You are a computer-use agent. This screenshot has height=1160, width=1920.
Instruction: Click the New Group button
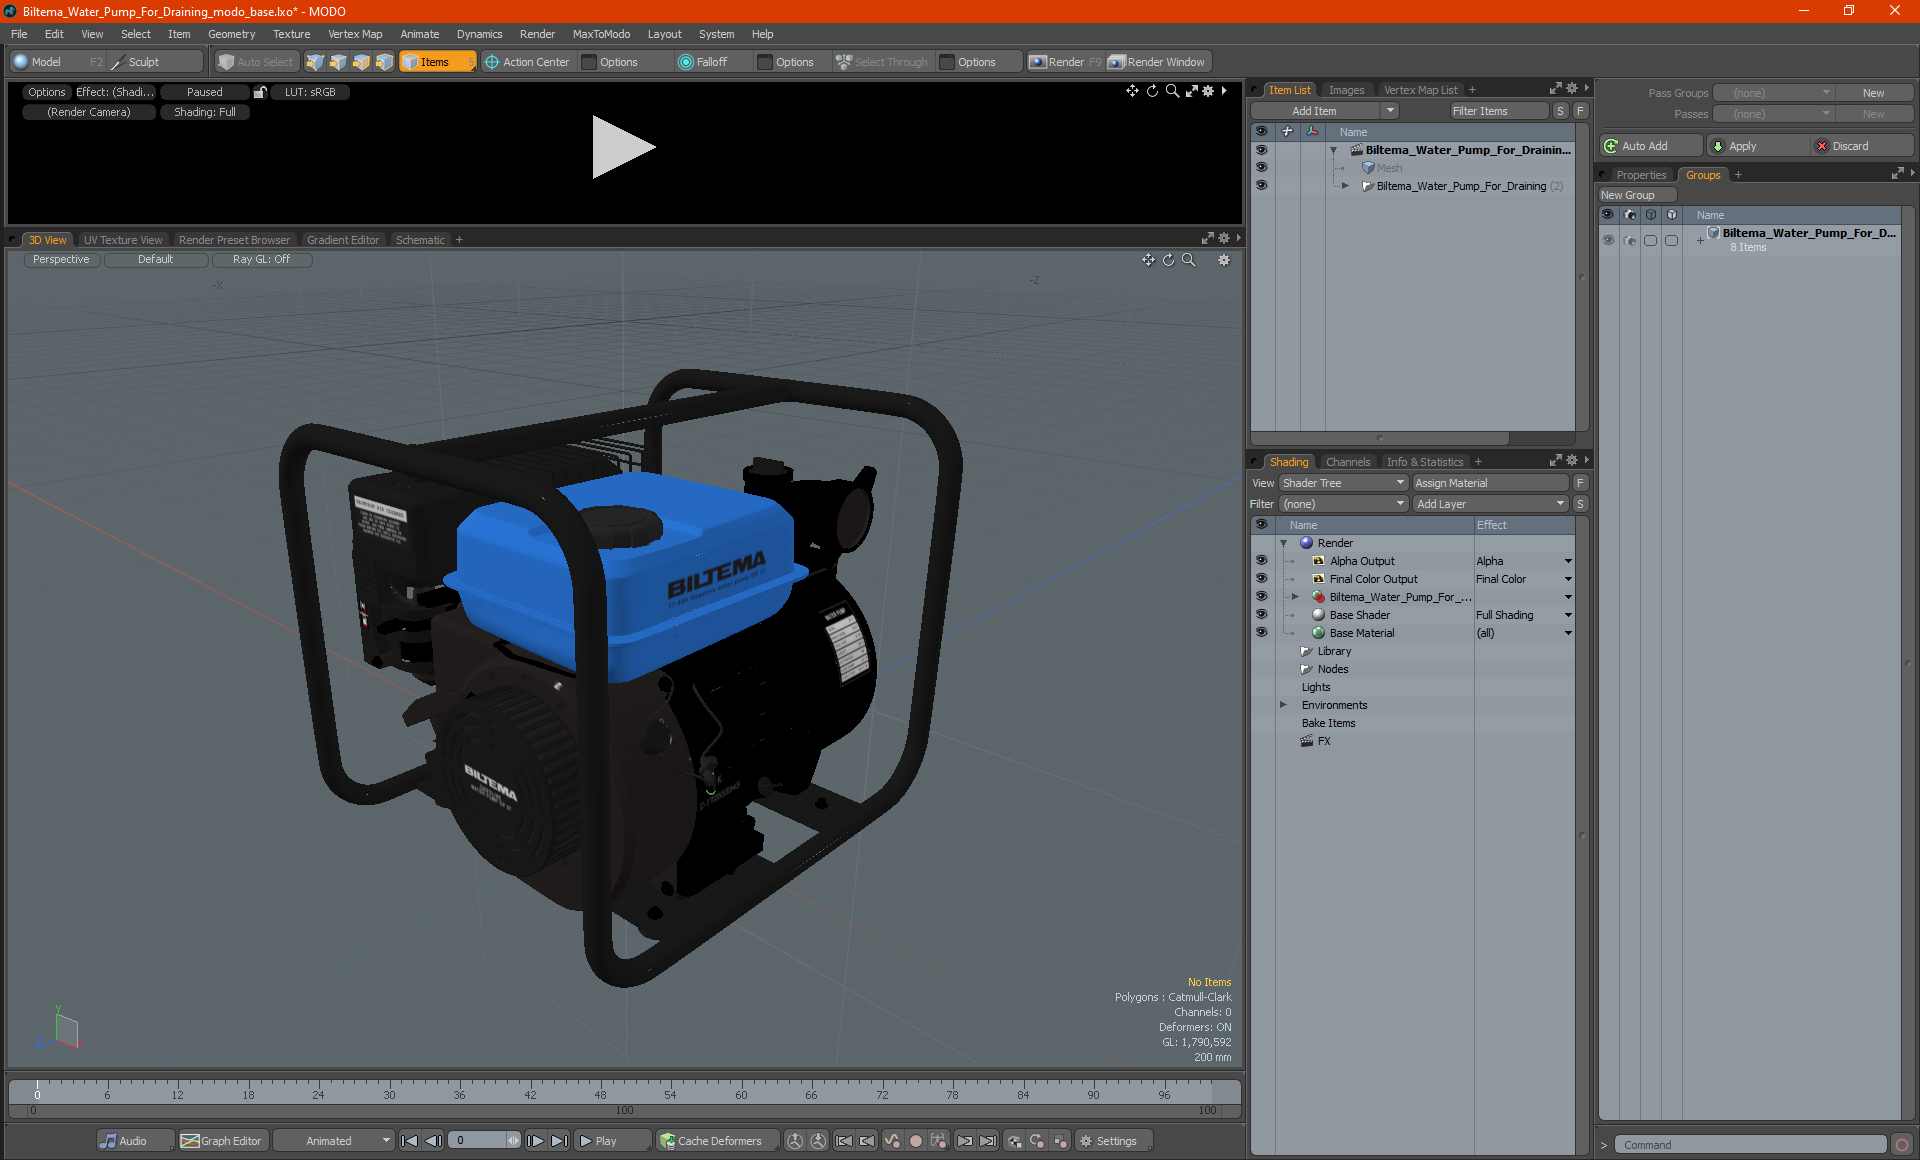click(x=1637, y=195)
